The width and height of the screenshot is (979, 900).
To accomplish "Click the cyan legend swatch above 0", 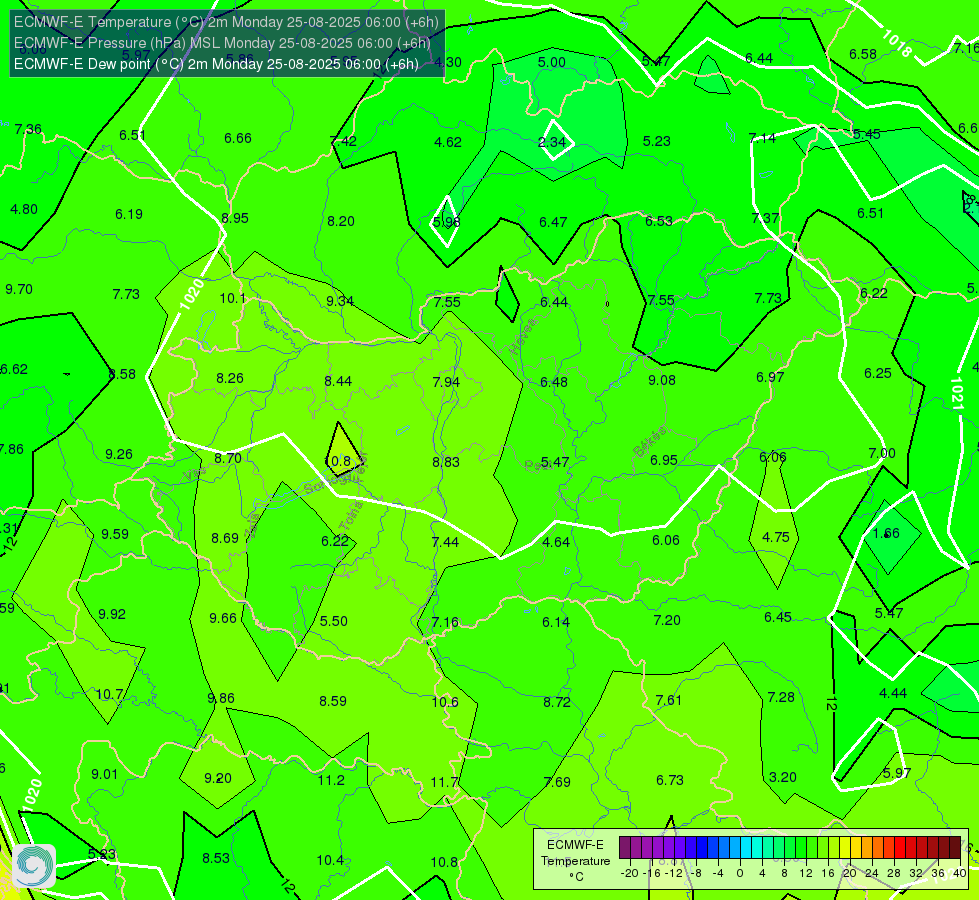I will 745,848.
